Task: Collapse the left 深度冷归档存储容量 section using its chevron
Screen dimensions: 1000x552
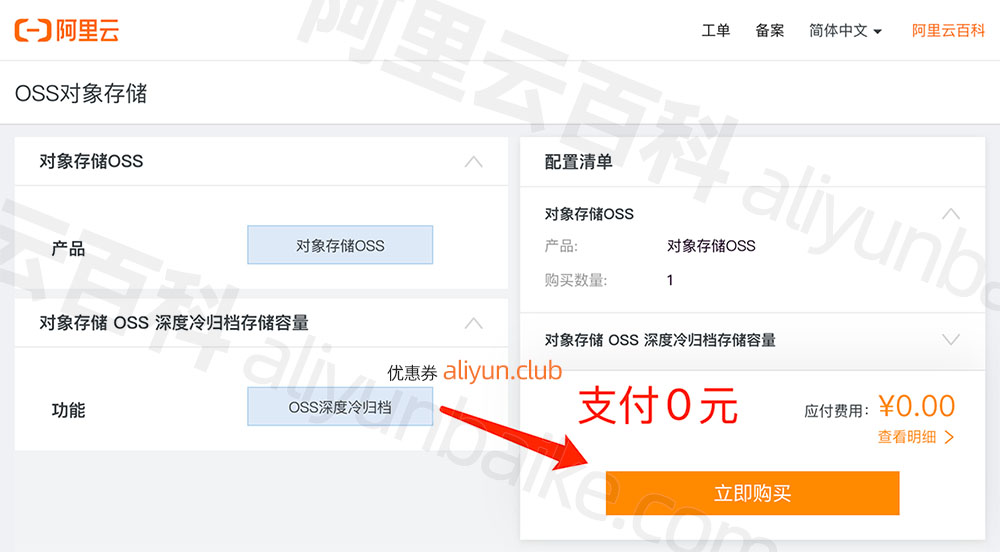Action: point(473,323)
